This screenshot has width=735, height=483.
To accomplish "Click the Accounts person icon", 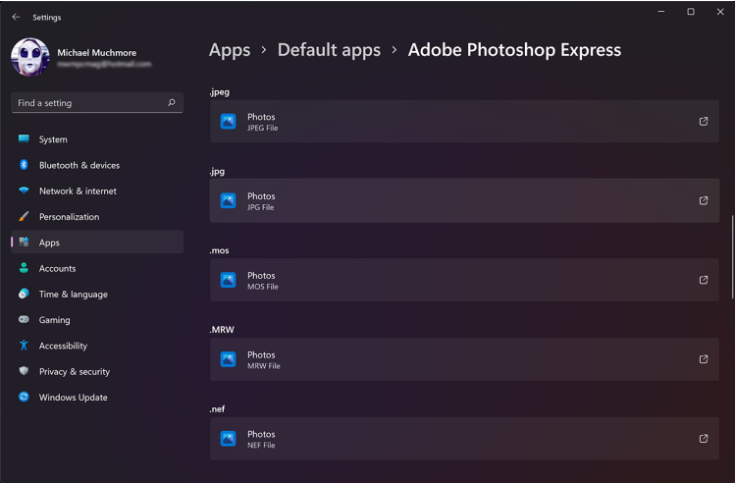I will tap(23, 268).
